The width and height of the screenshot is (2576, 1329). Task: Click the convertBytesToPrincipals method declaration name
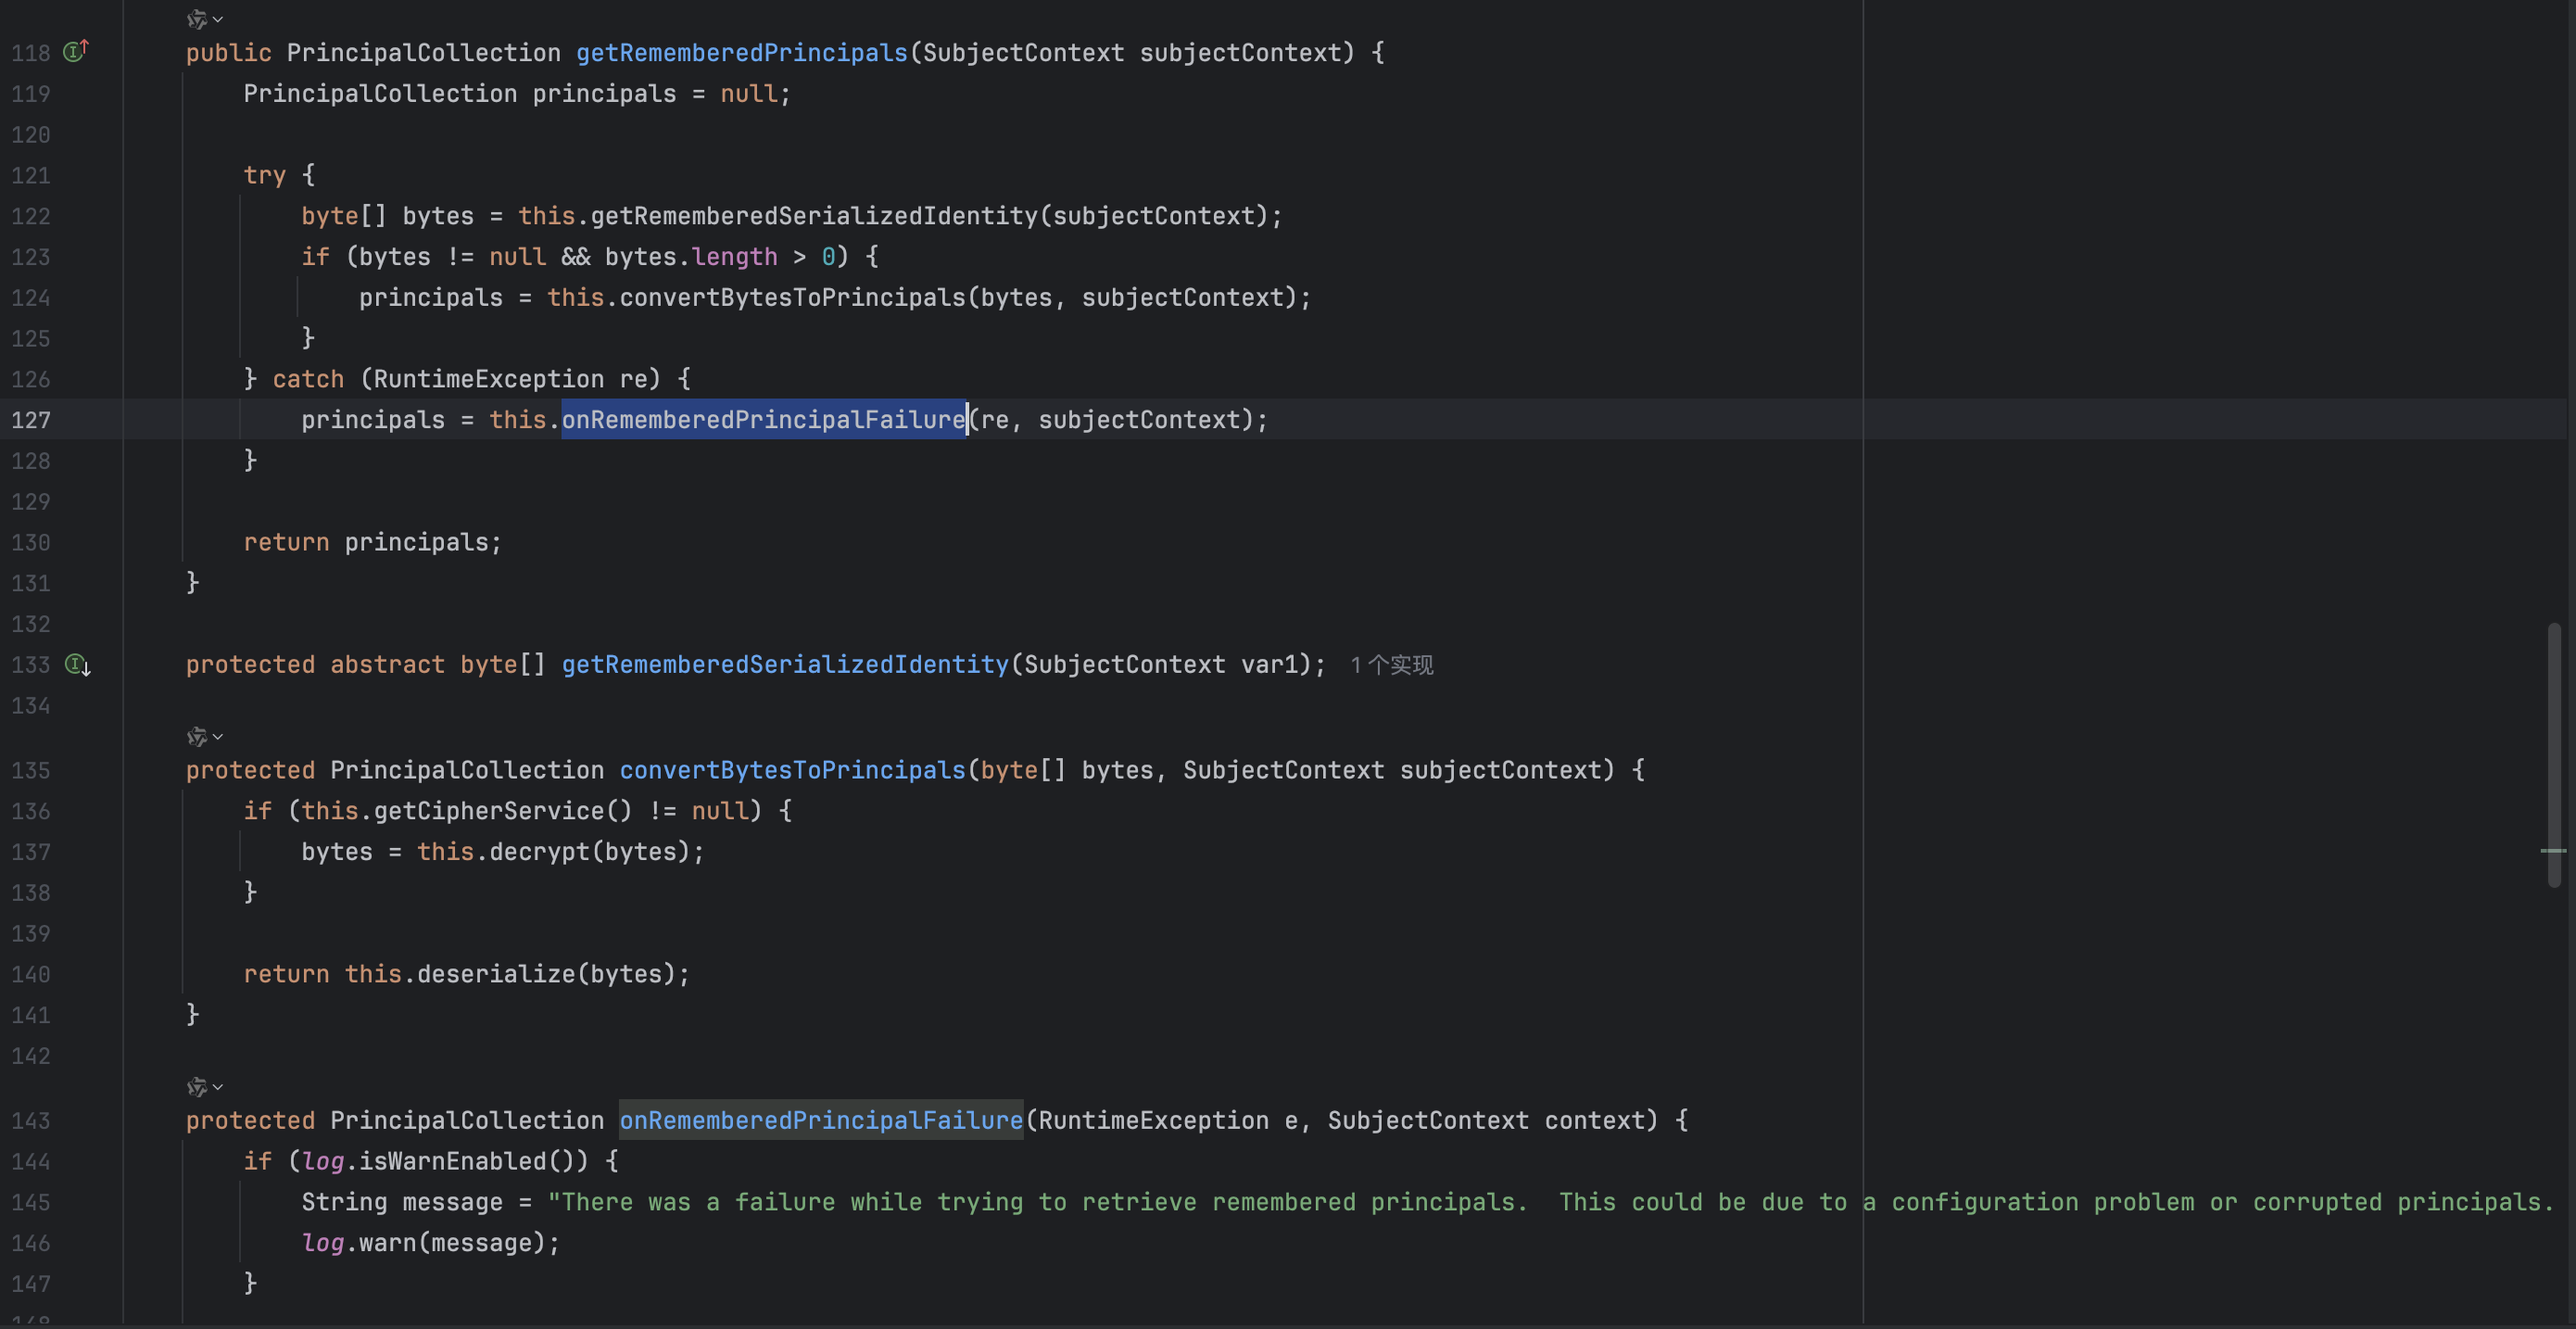point(792,770)
